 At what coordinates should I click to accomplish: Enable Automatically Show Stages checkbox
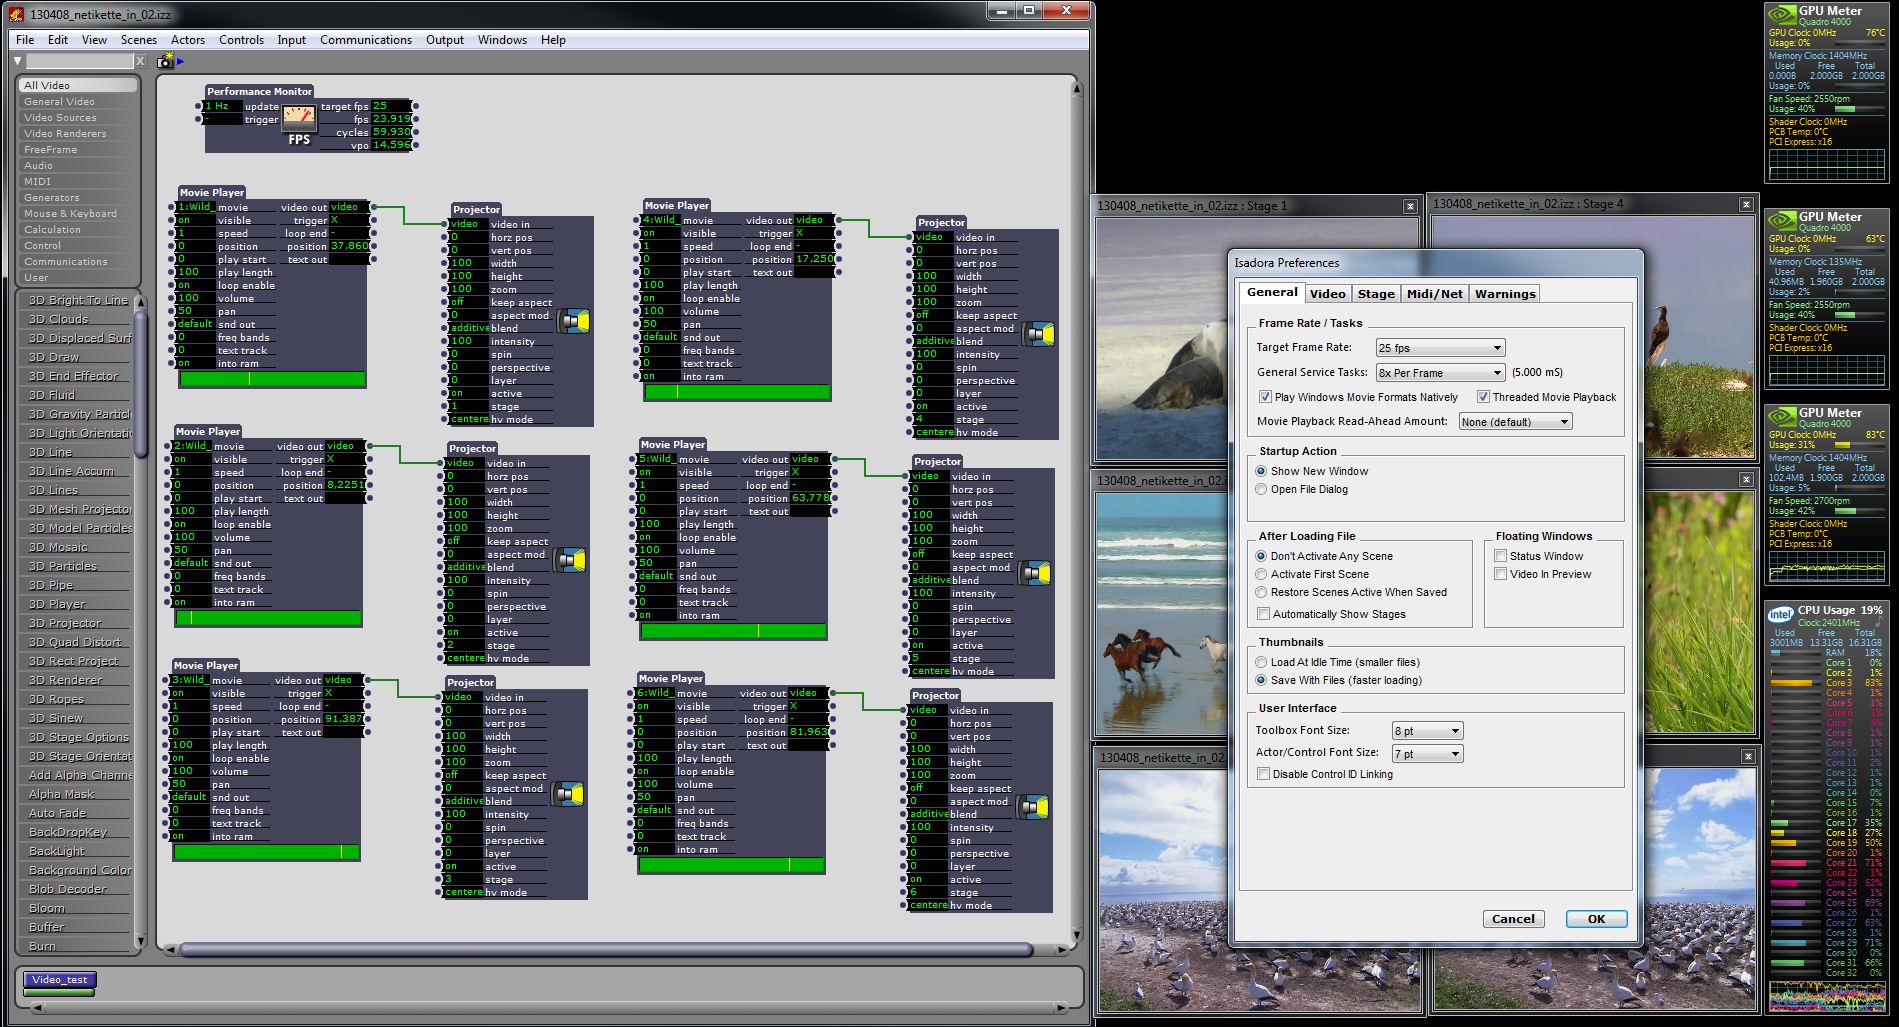pos(1264,614)
